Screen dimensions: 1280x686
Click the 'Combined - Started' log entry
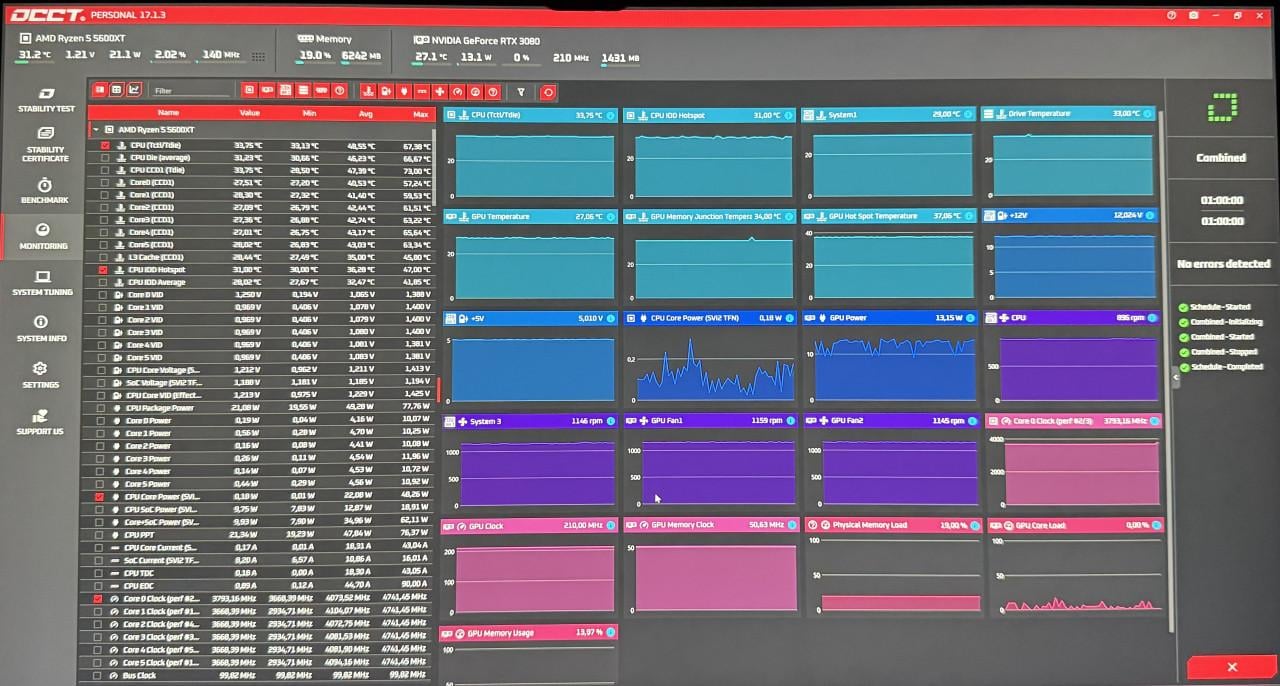tap(1224, 337)
